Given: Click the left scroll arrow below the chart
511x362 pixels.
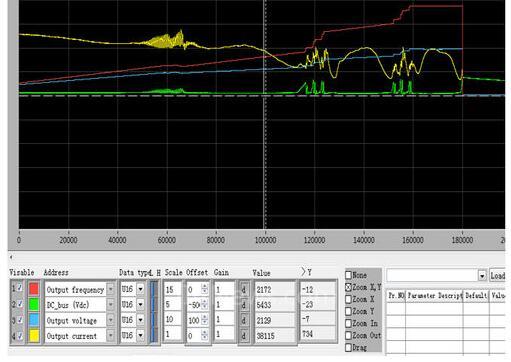Looking at the screenshot, I should coord(11,257).
